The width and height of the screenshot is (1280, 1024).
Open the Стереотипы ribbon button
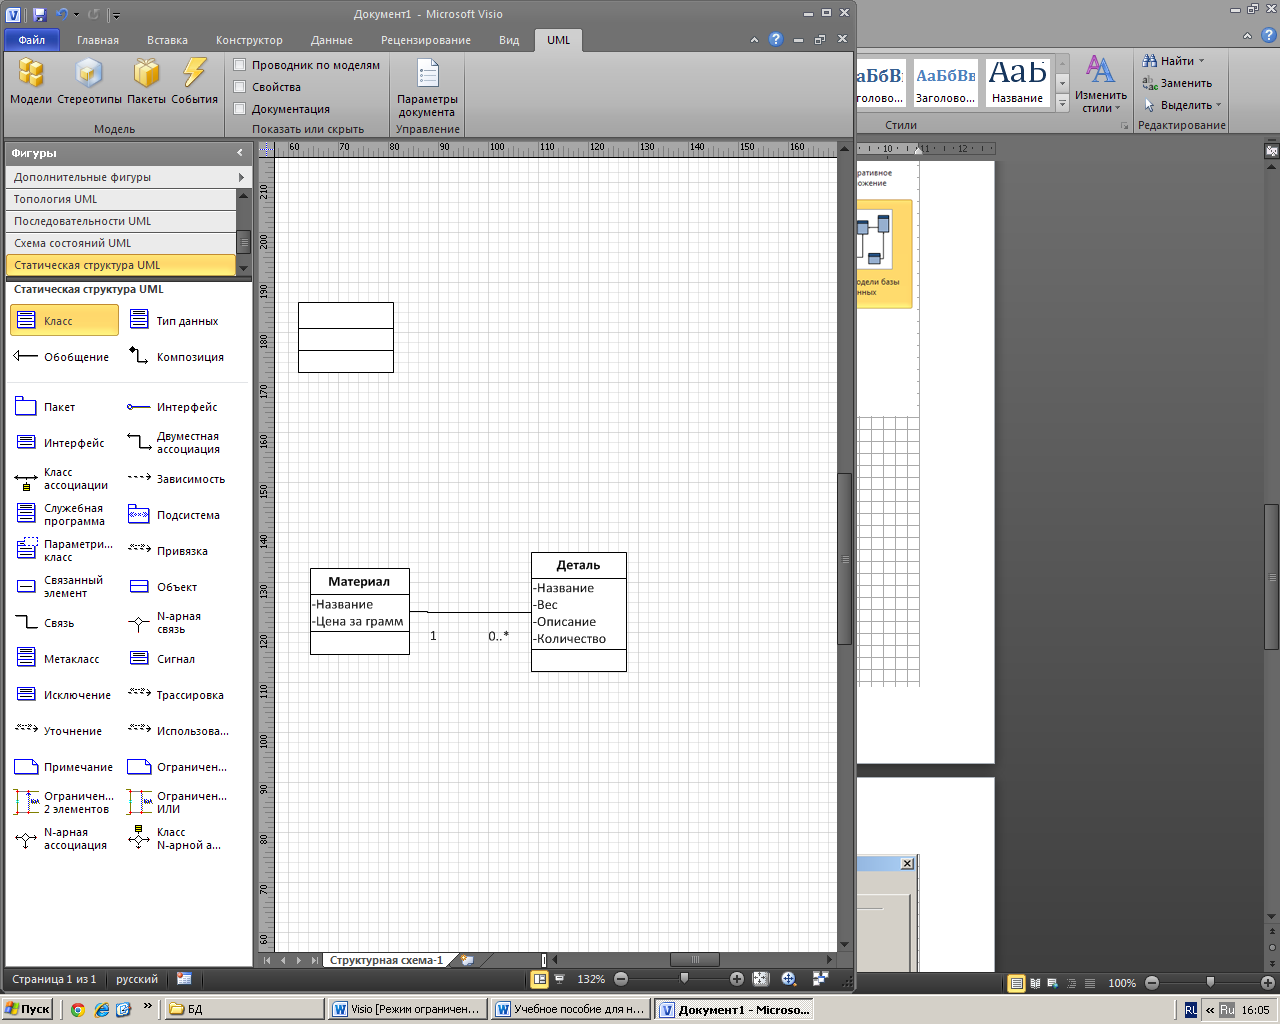coord(89,81)
